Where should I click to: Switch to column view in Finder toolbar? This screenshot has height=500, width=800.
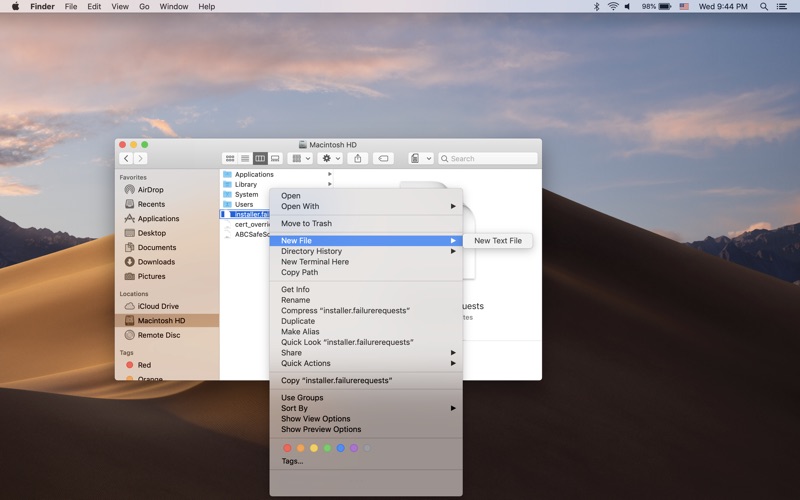[x=260, y=159]
